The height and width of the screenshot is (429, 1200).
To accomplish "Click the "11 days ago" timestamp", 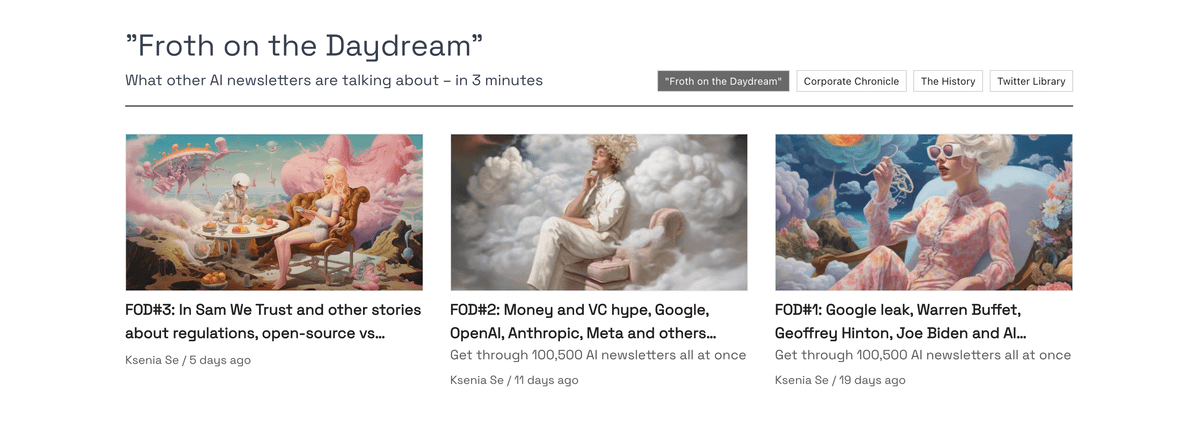I will 546,380.
